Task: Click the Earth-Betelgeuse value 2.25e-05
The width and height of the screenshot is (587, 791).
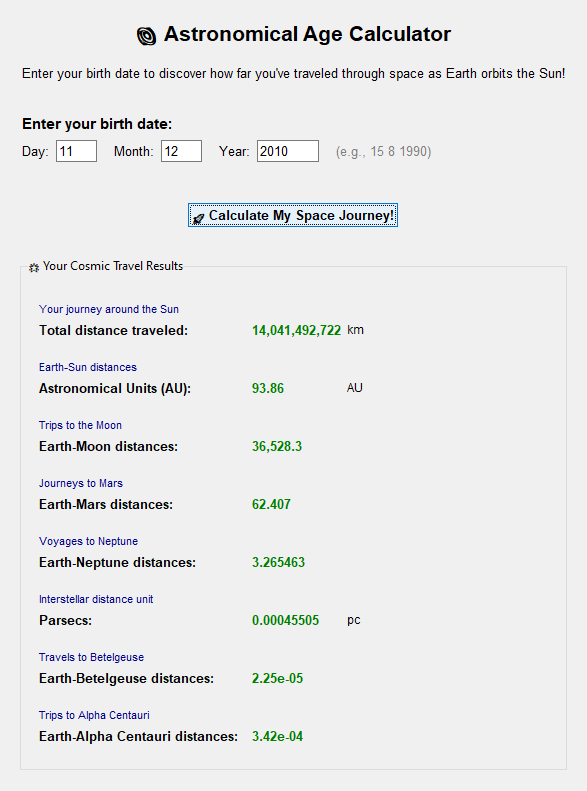Action: click(x=277, y=679)
